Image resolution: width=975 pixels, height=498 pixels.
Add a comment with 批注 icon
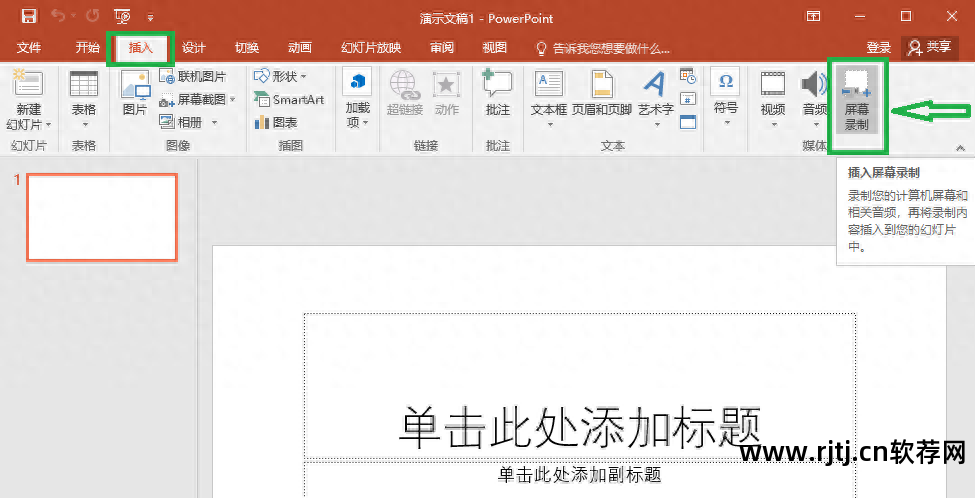pyautogui.click(x=497, y=95)
